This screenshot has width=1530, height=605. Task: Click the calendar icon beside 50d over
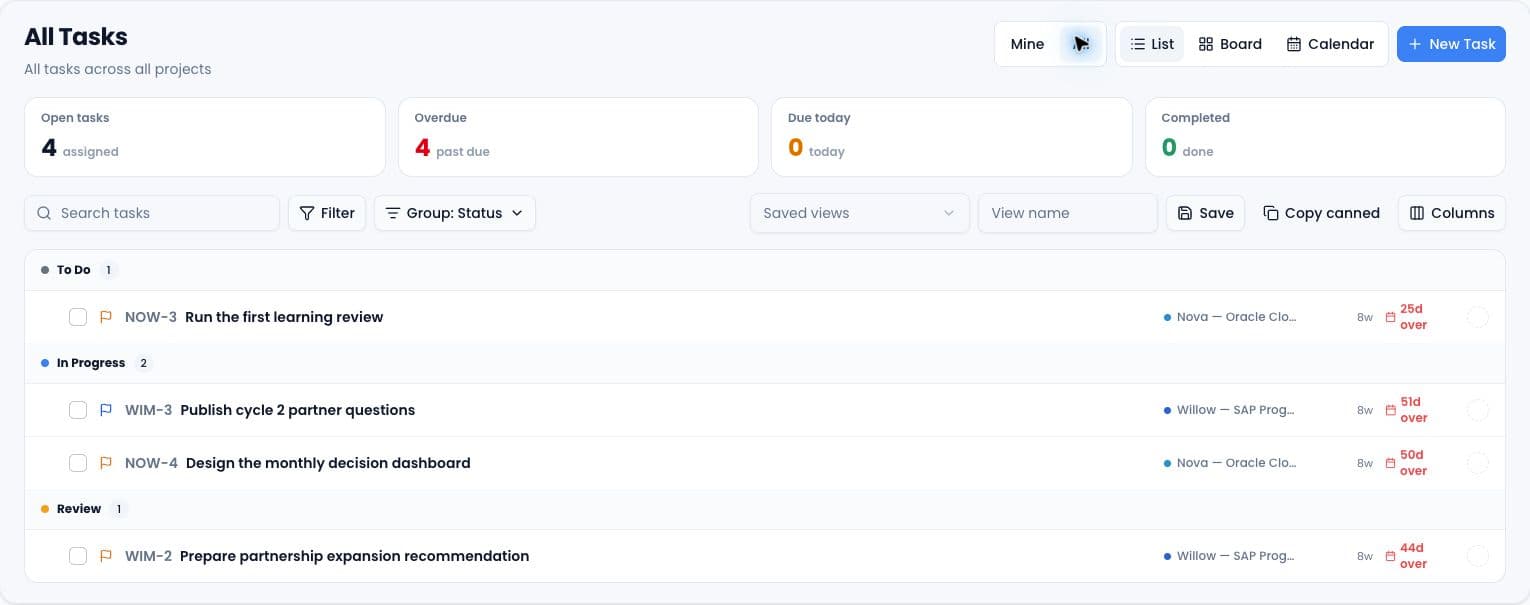[x=1390, y=463]
